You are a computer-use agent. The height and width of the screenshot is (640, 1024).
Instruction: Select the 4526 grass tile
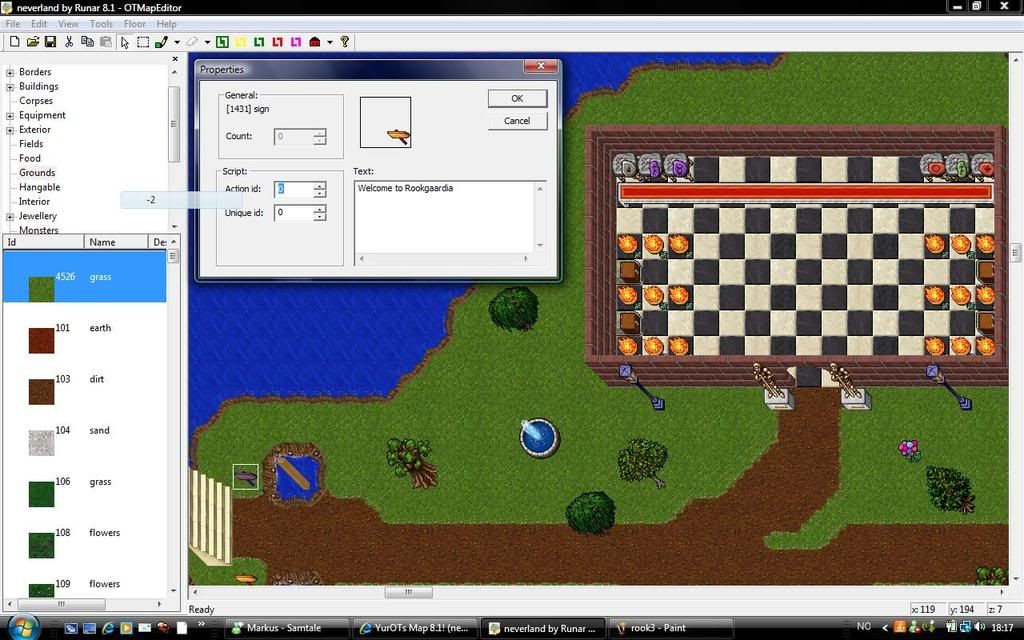click(x=84, y=277)
